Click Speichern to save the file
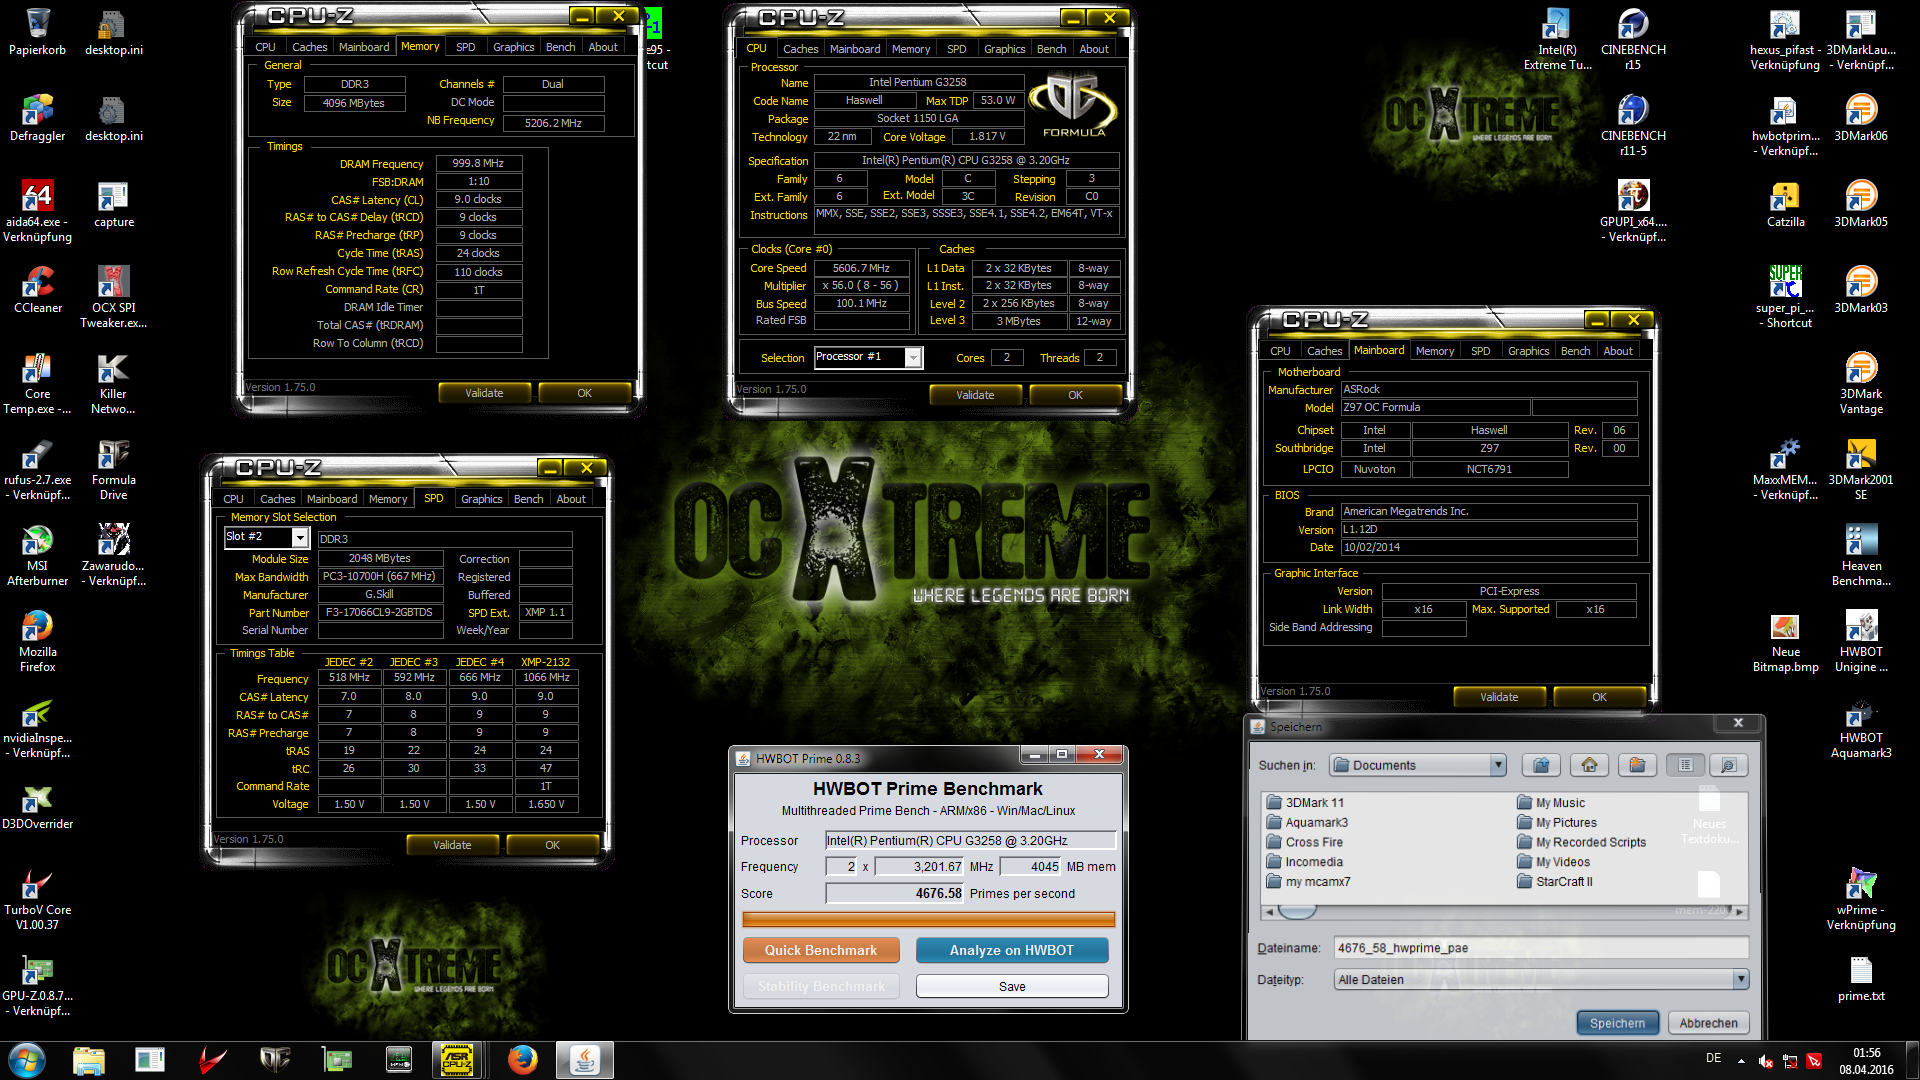This screenshot has height=1080, width=1920. click(1617, 1023)
